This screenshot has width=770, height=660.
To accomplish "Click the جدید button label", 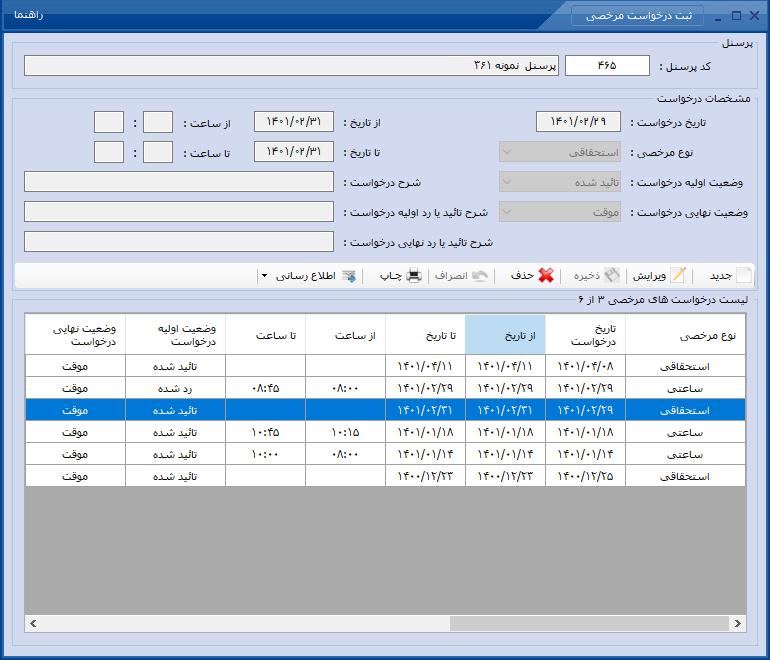I will click(x=720, y=276).
